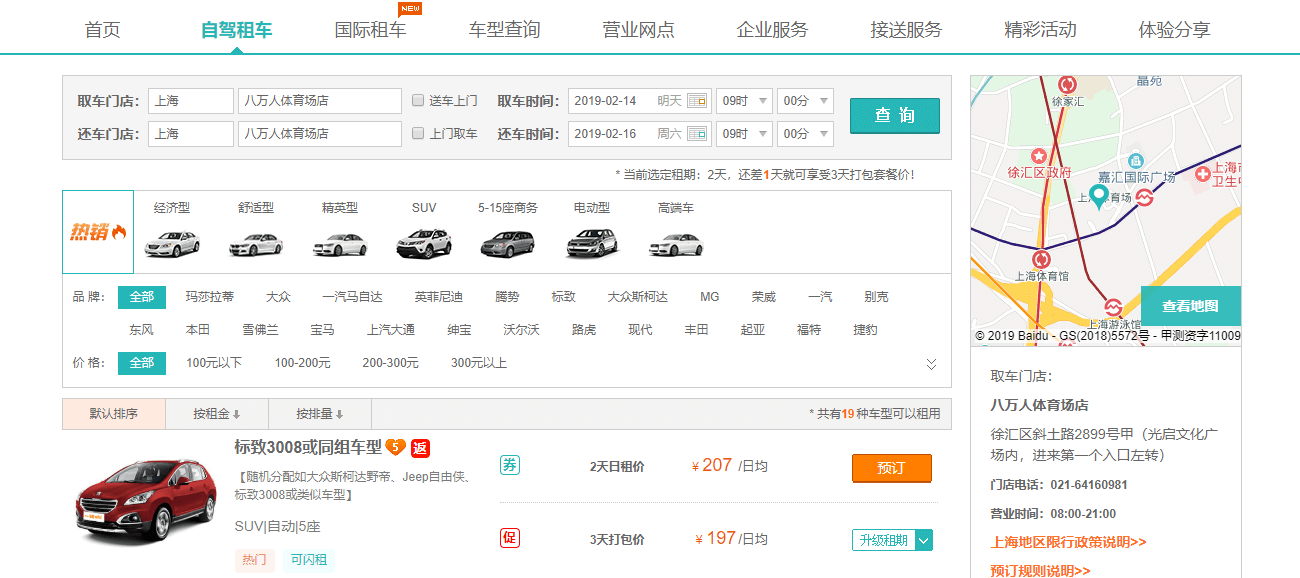Viewport: 1300px width, 578px height.
Task: Select the 默认排序 sort tab
Action: 114,414
